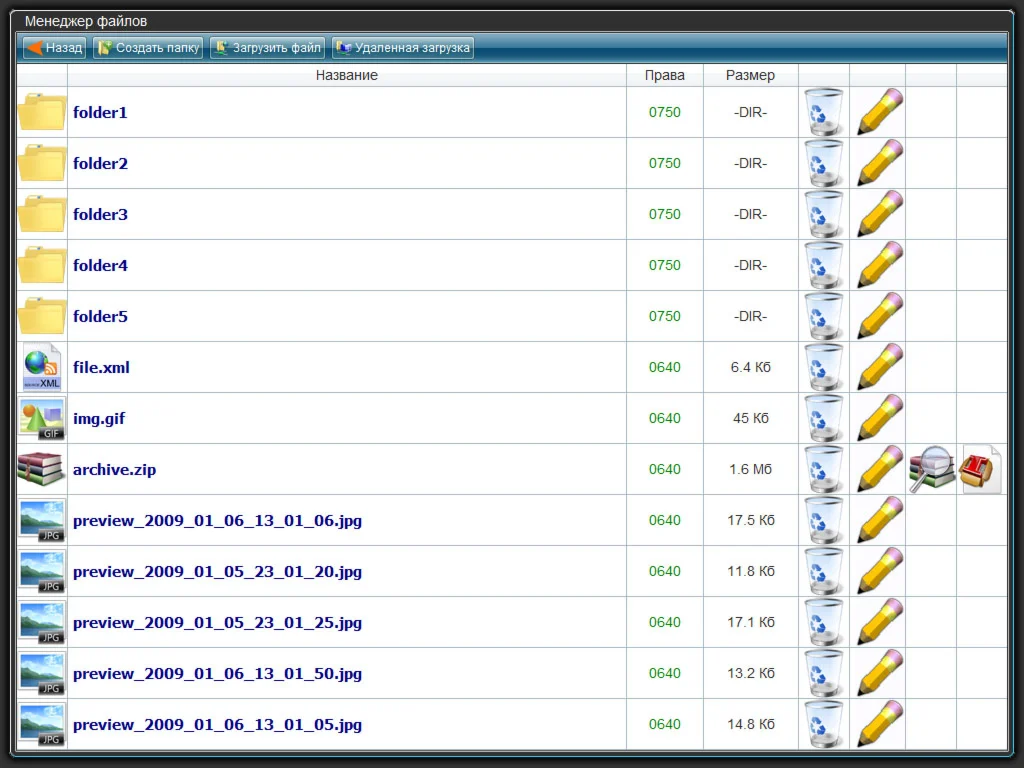Click the Назад back button
1024x768 pixels.
pos(54,47)
